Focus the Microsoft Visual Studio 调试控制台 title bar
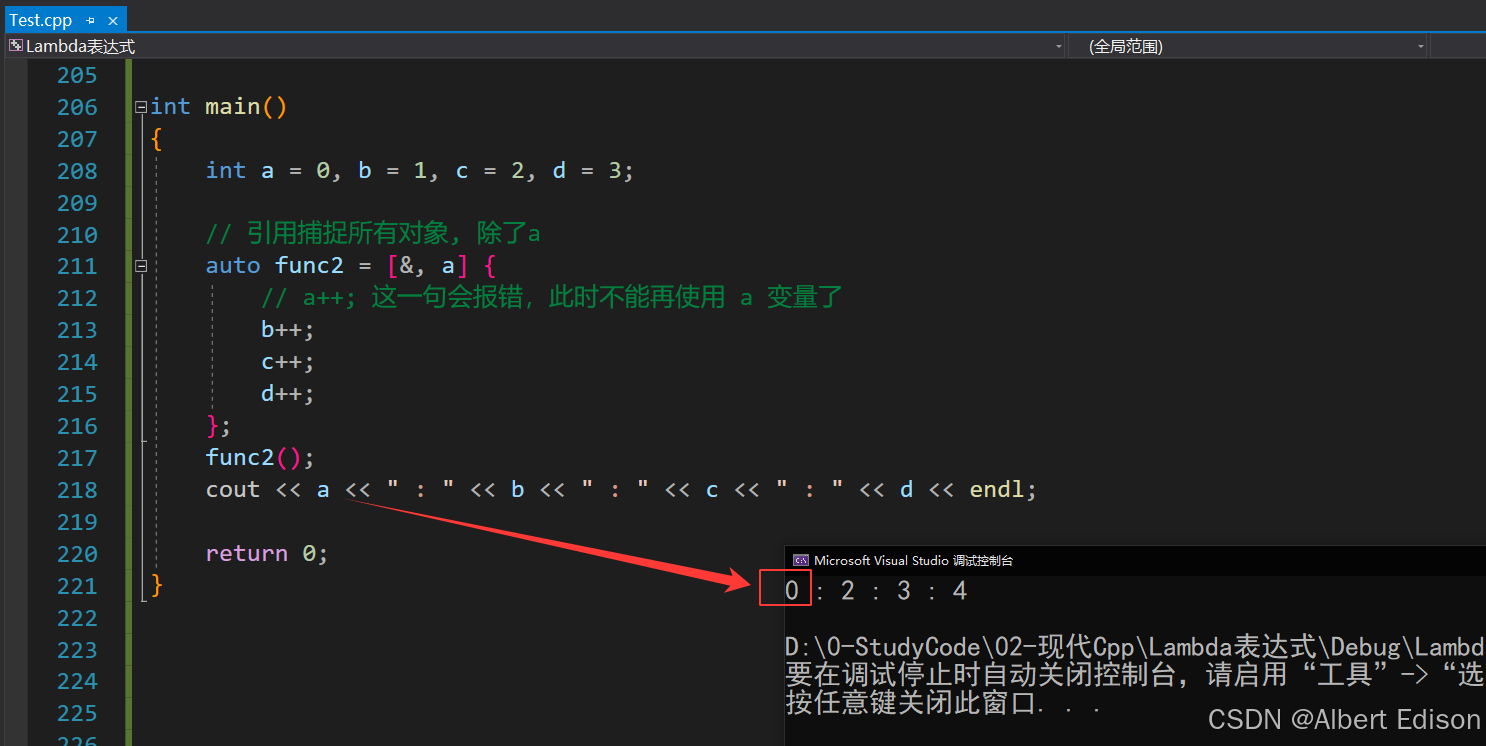The image size is (1486, 746). coord(1135,561)
